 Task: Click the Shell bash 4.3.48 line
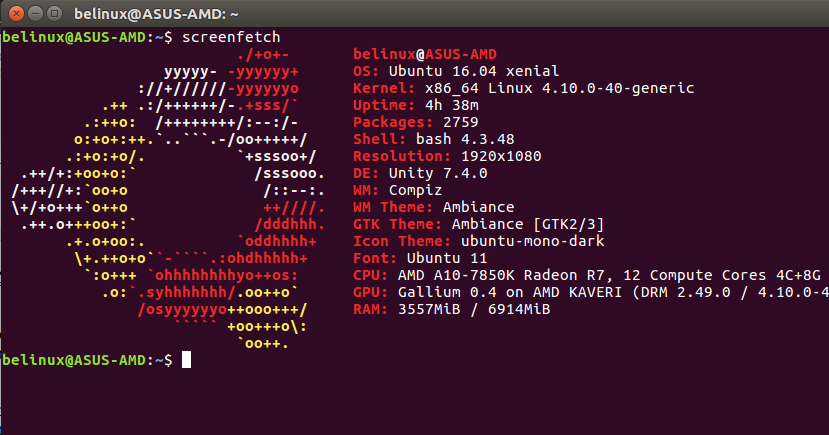(x=434, y=139)
